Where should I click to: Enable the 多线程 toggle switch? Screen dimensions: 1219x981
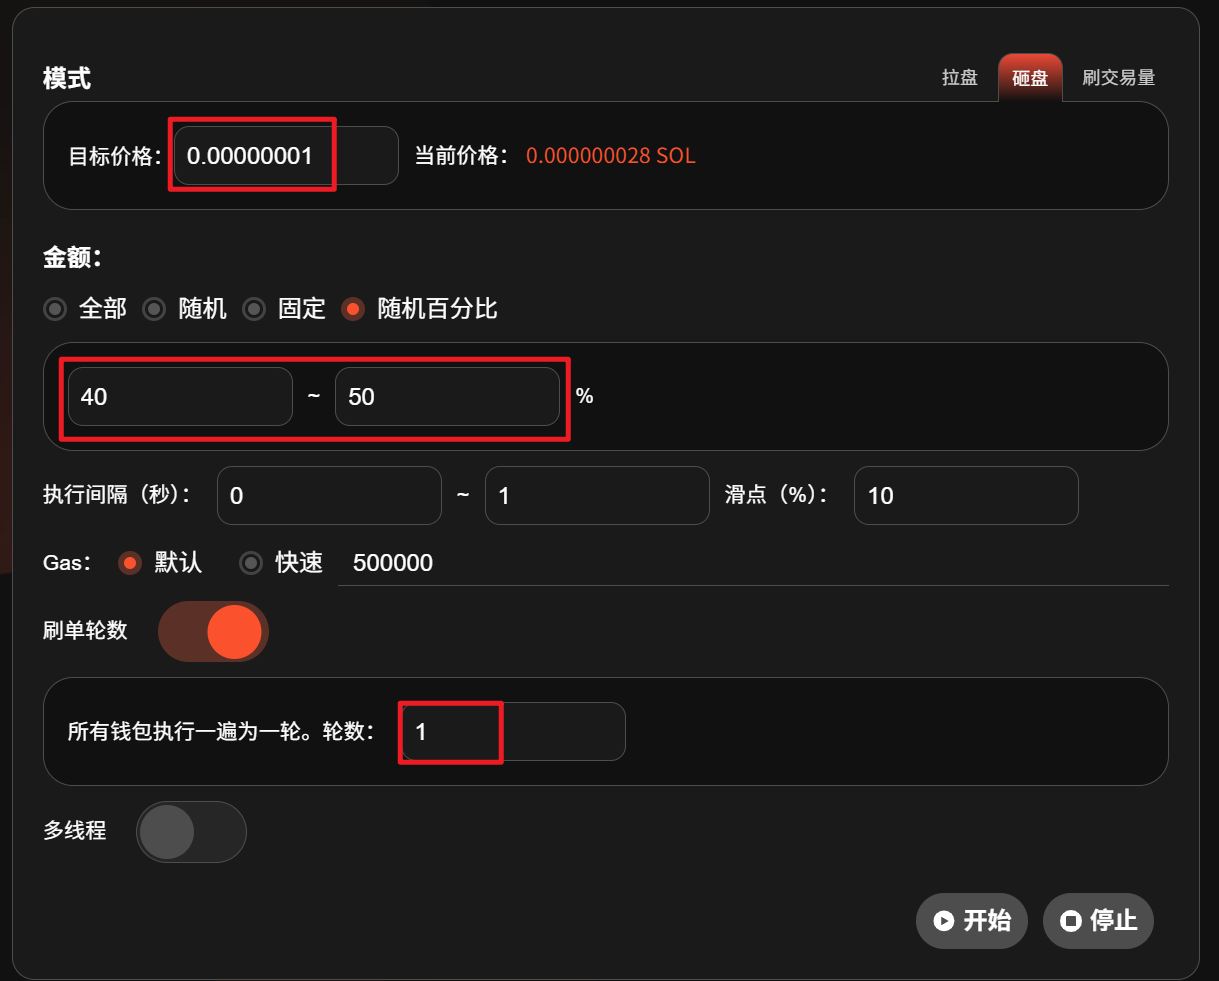pos(191,832)
